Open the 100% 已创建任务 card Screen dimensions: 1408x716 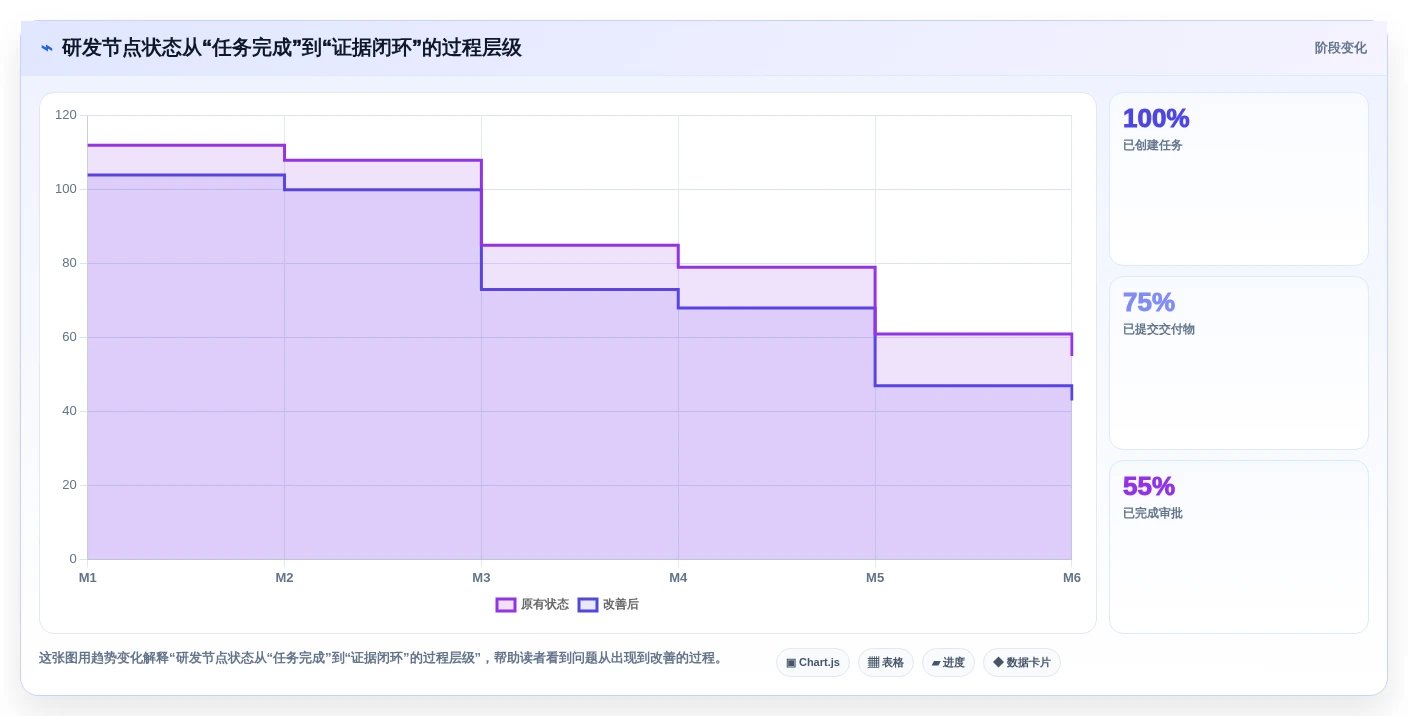point(1238,179)
